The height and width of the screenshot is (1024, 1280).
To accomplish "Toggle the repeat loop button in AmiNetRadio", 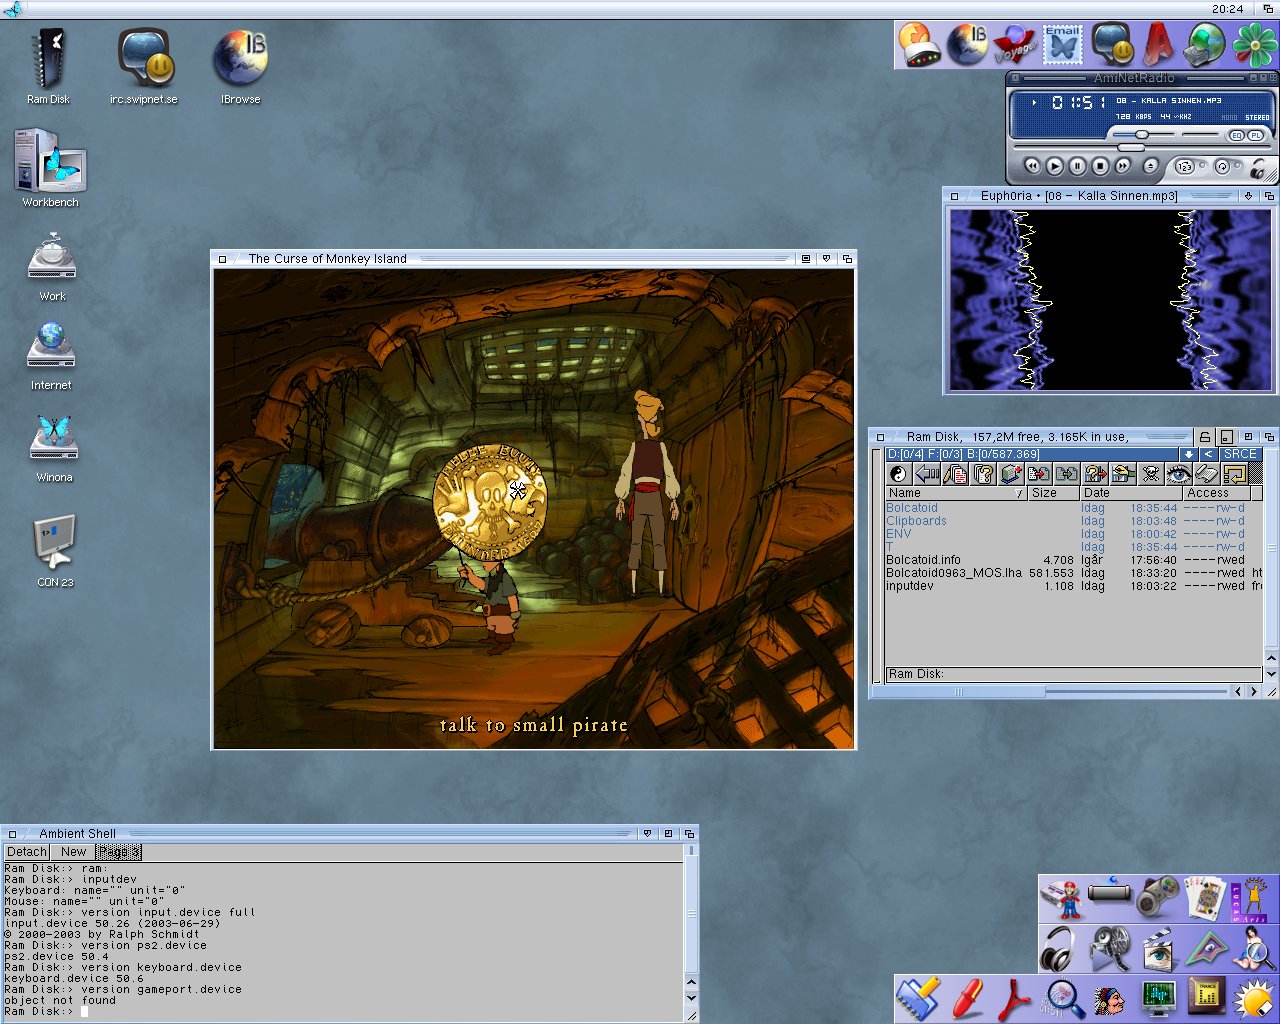I will 1222,166.
